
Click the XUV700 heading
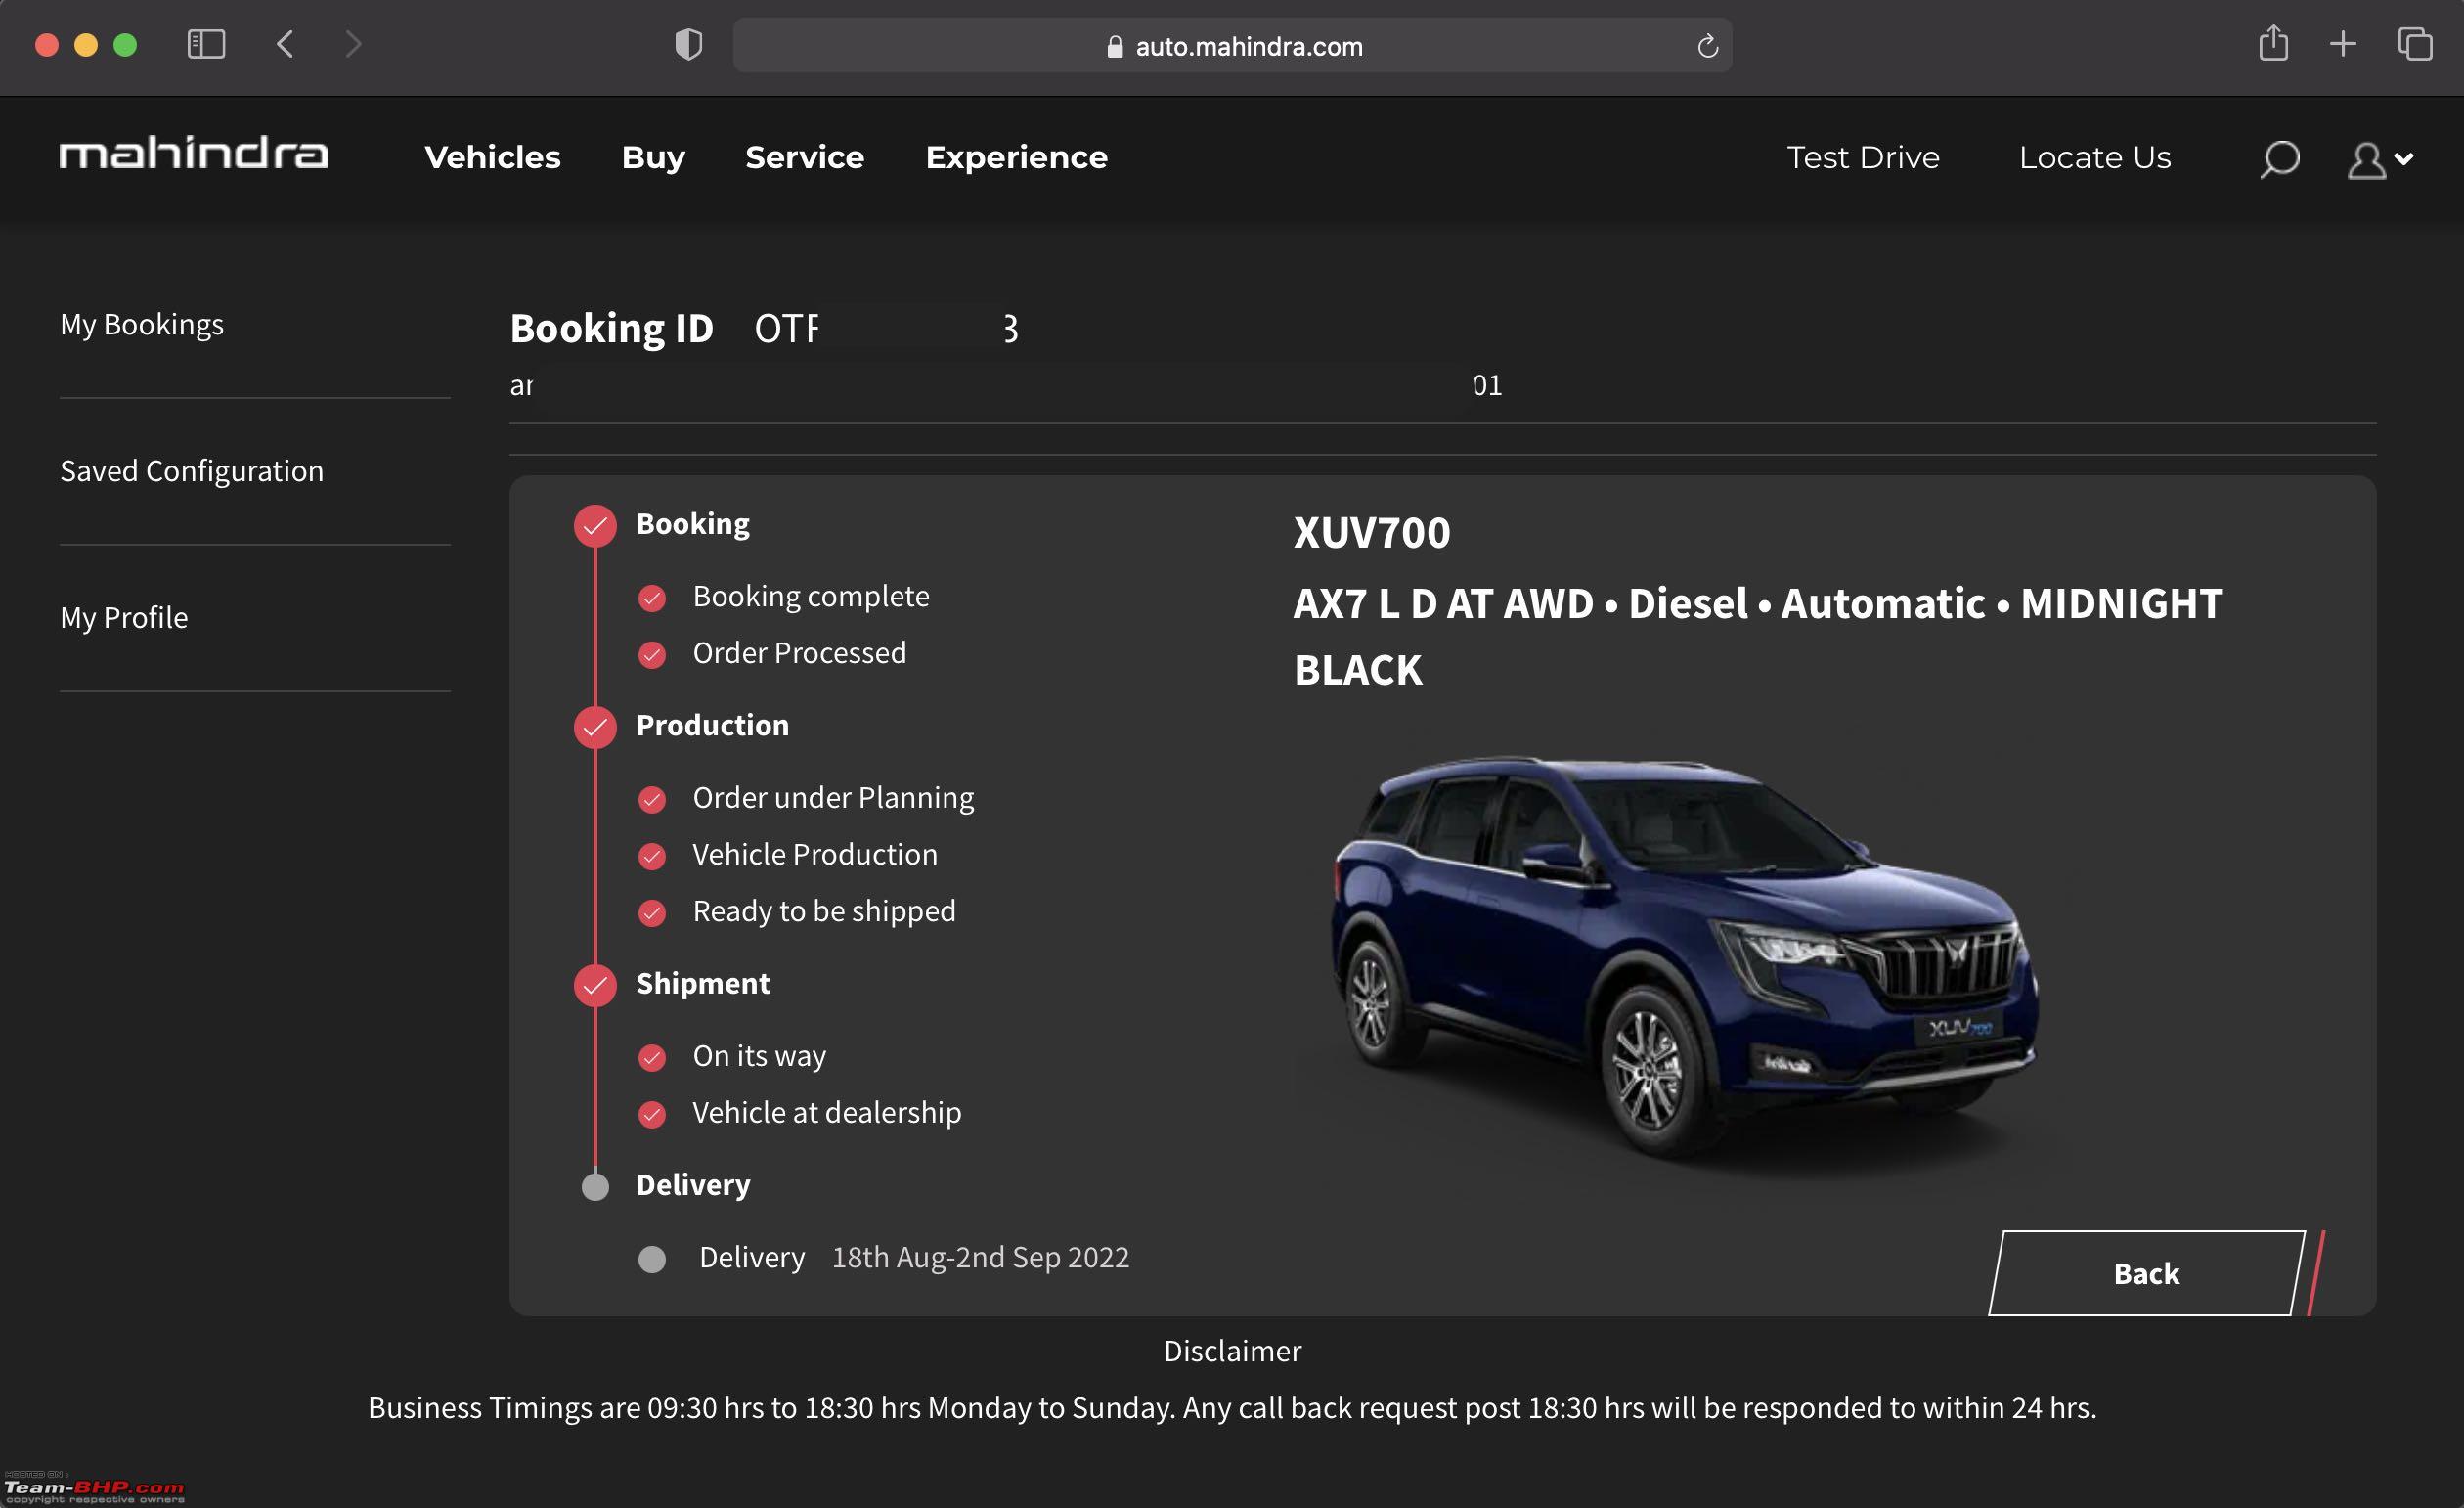(x=1371, y=532)
